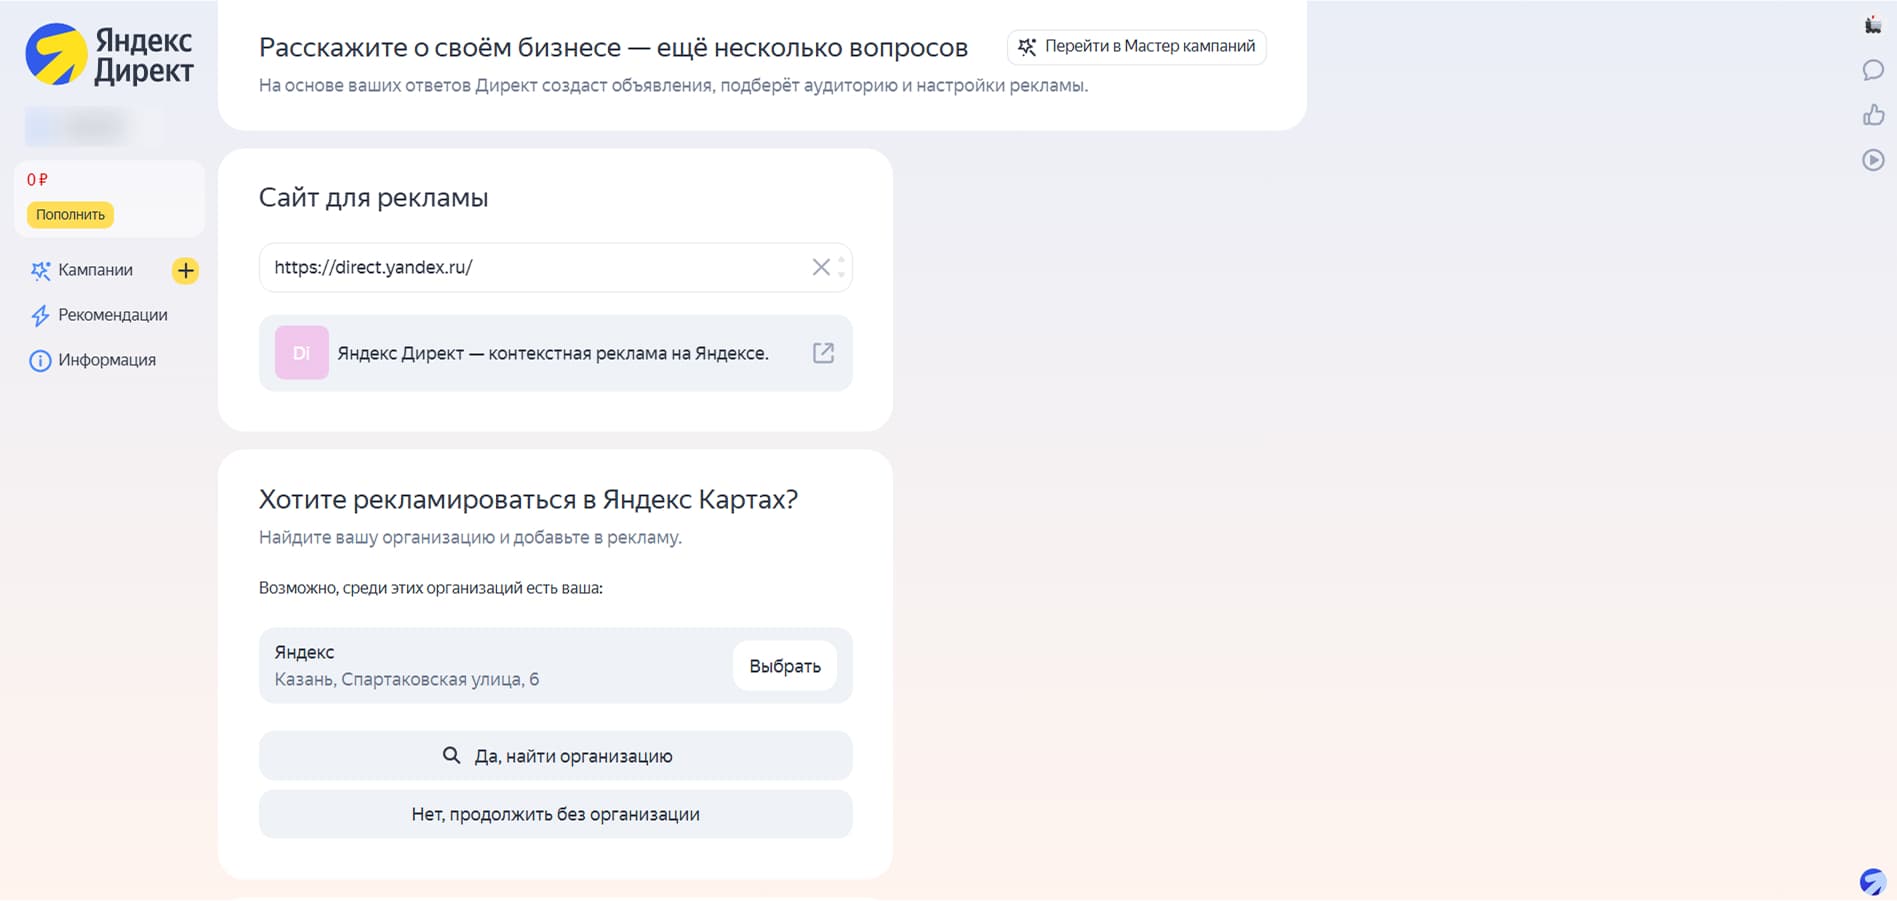Screen dimensions: 1897x901
Task: Open the chat bubble icon on the right panel
Action: (1873, 70)
